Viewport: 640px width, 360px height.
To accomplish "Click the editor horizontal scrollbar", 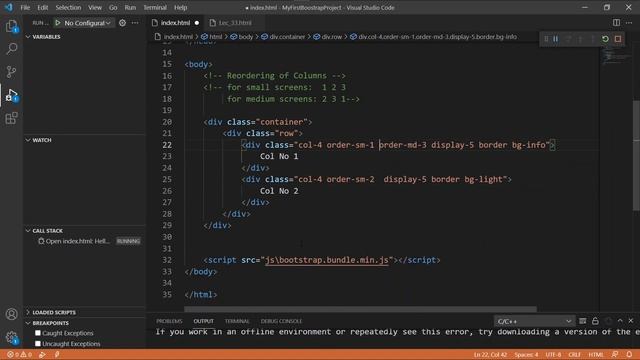I will point(360,309).
